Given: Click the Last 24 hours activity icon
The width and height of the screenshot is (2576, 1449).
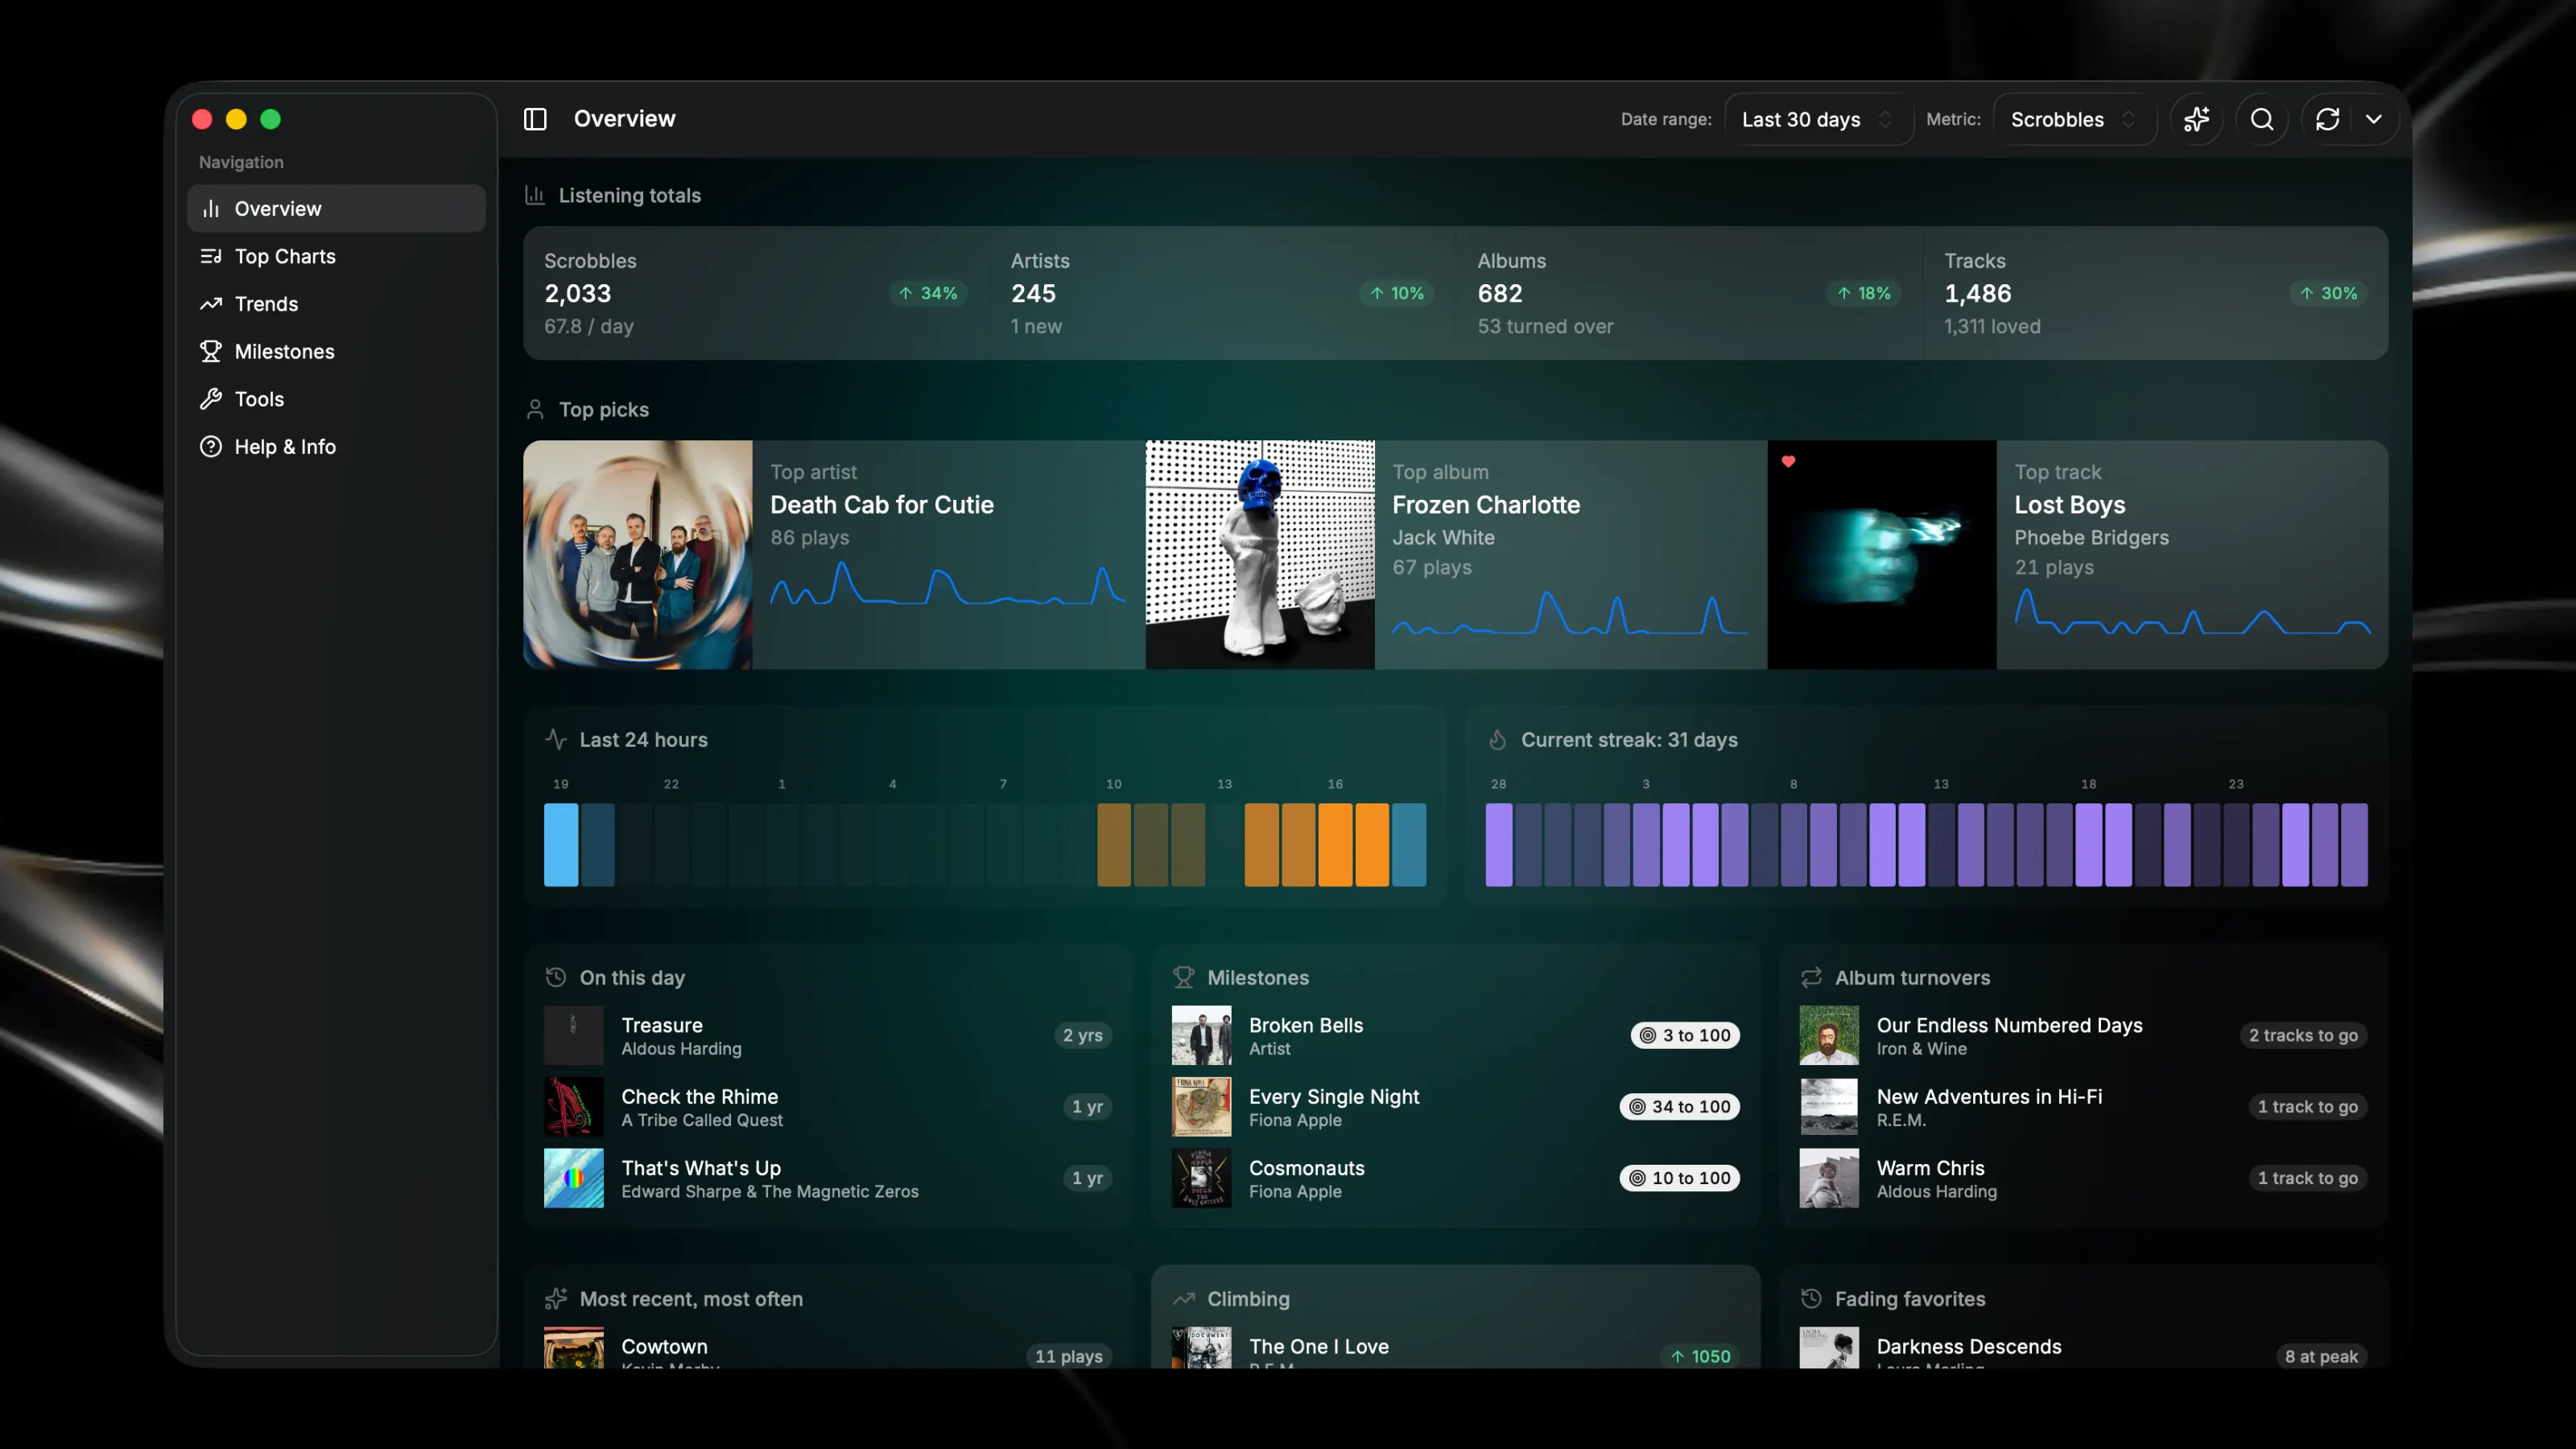Looking at the screenshot, I should 556,739.
